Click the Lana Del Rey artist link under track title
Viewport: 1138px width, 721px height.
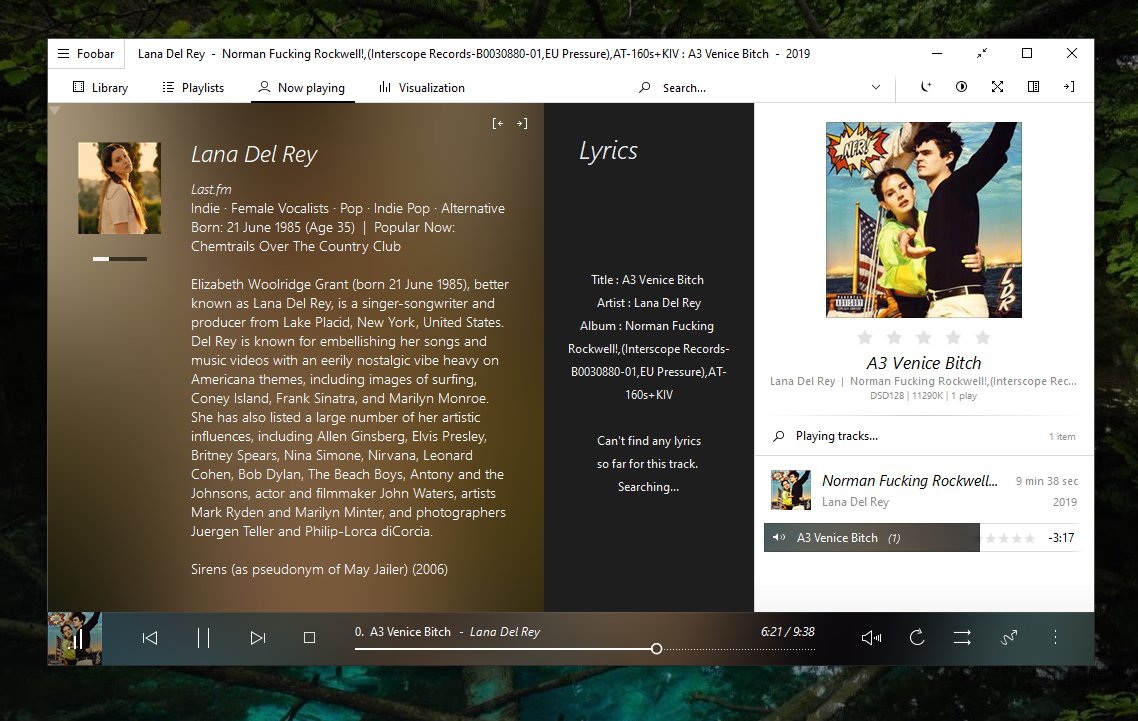coord(802,381)
